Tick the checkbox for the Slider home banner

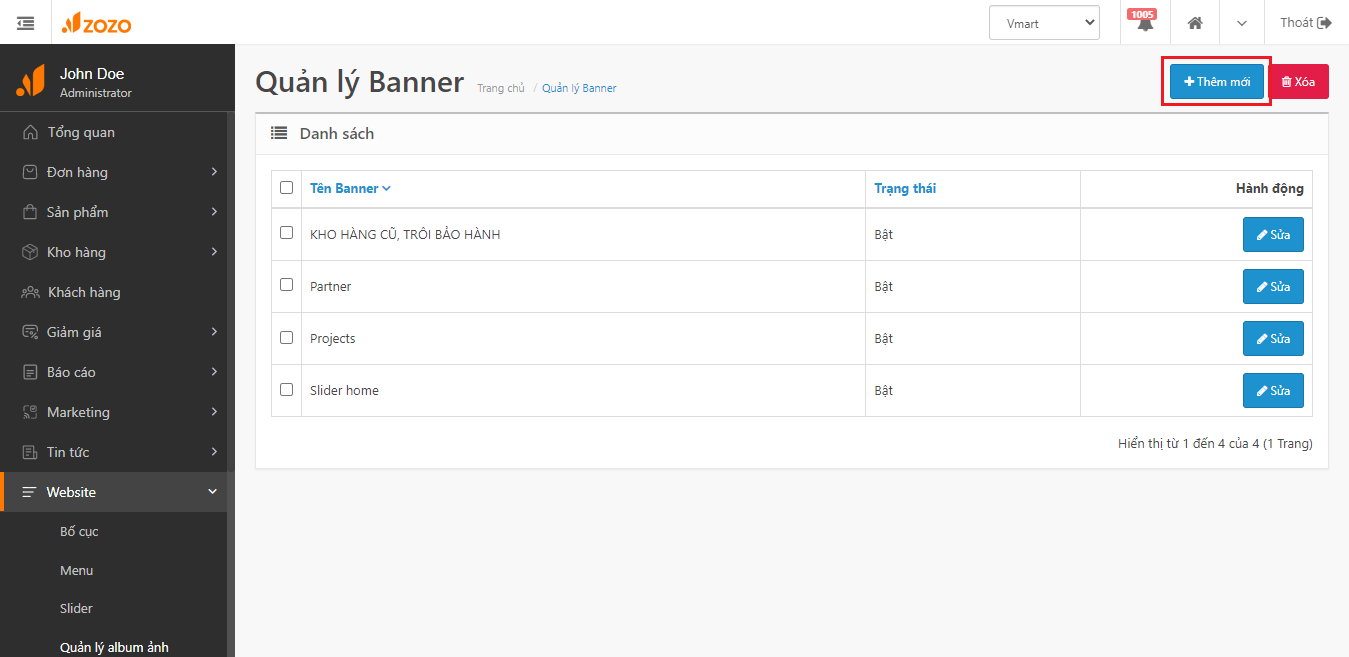287,389
